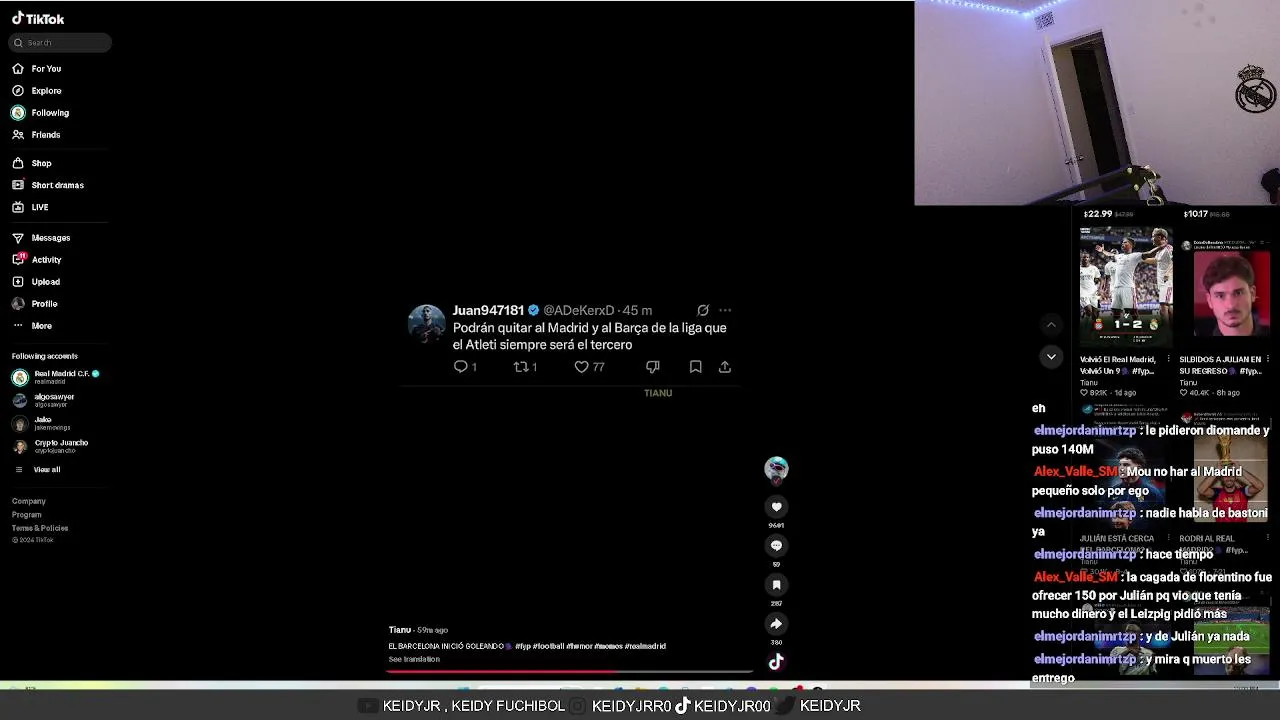Click See translation under the caption
The width and height of the screenshot is (1280, 720).
[x=414, y=660]
